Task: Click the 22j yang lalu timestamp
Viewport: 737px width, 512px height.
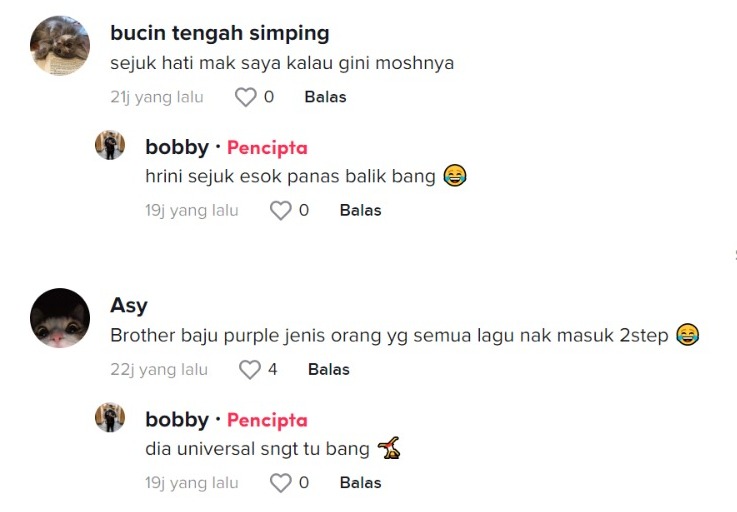Action: (159, 370)
